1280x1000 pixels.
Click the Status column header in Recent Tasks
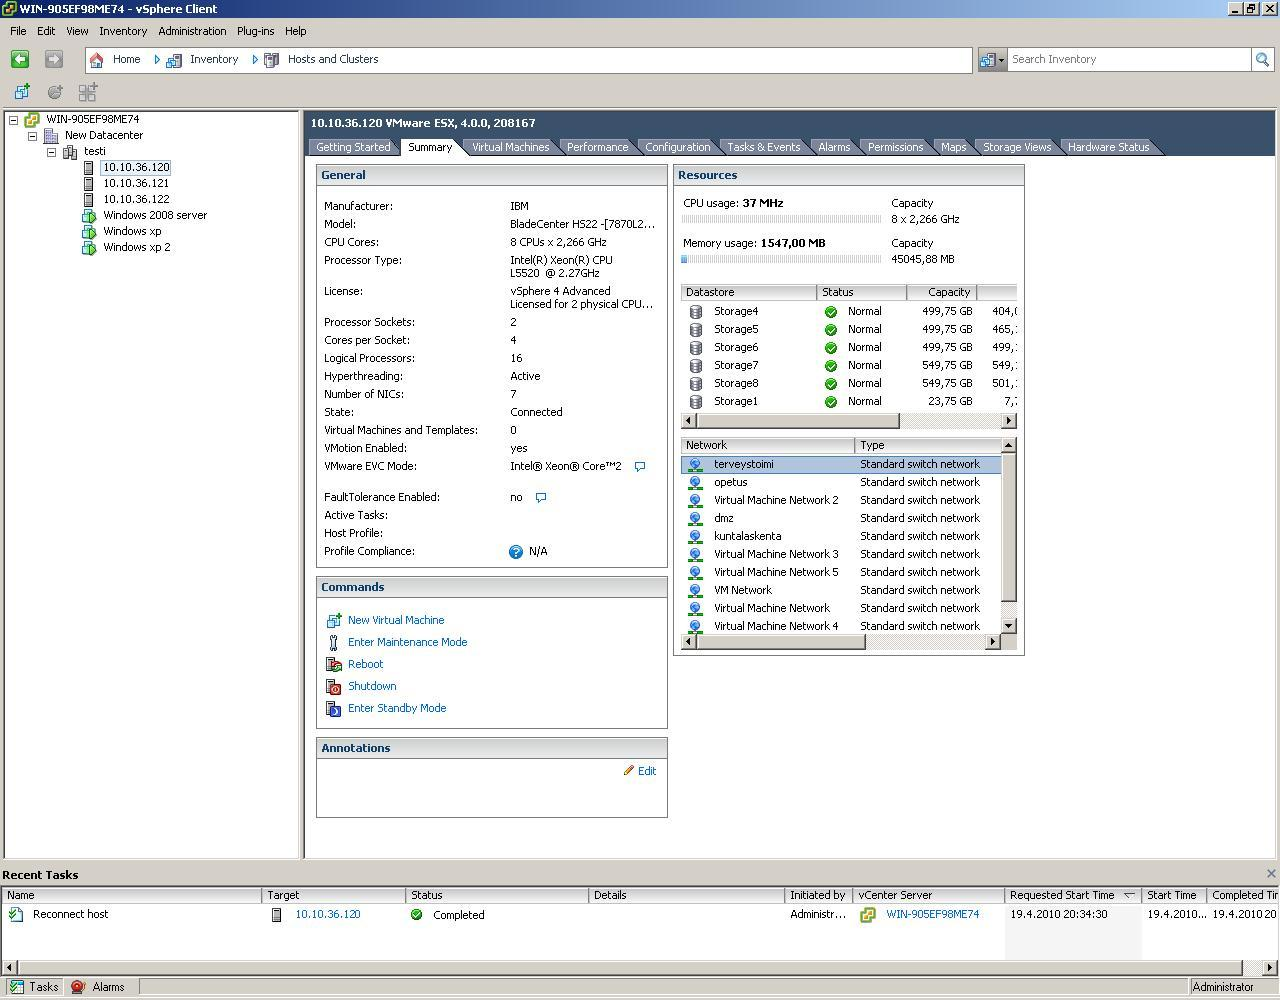pyautogui.click(x=497, y=895)
